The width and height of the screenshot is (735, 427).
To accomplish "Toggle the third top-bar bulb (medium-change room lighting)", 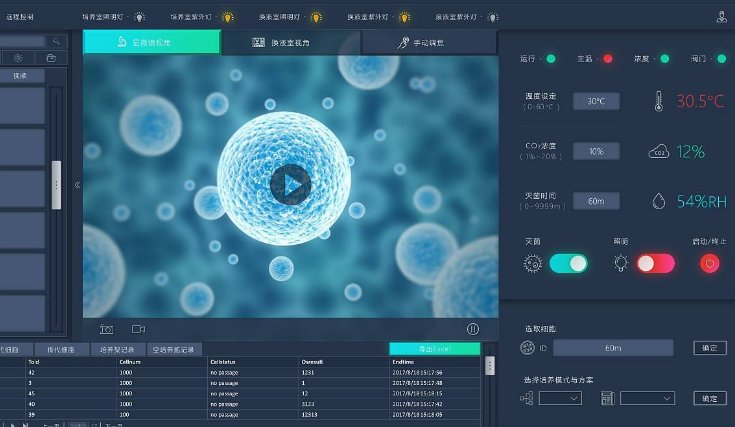I will pyautogui.click(x=316, y=17).
